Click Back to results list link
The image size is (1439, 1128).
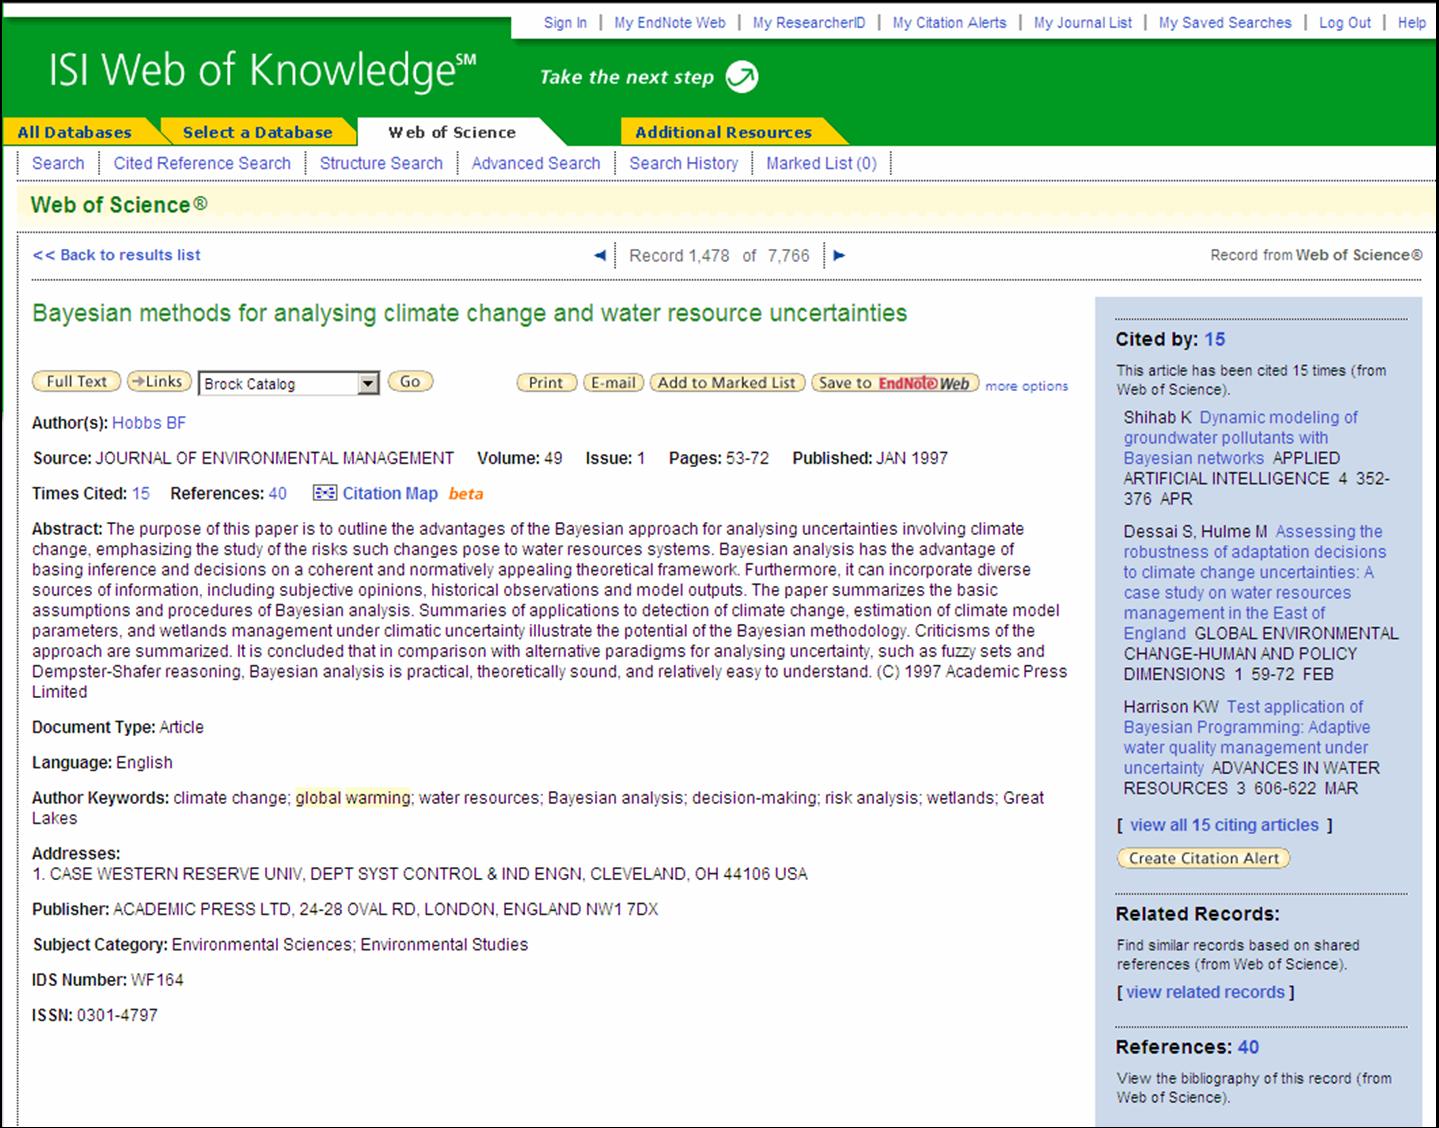pyautogui.click(x=116, y=255)
